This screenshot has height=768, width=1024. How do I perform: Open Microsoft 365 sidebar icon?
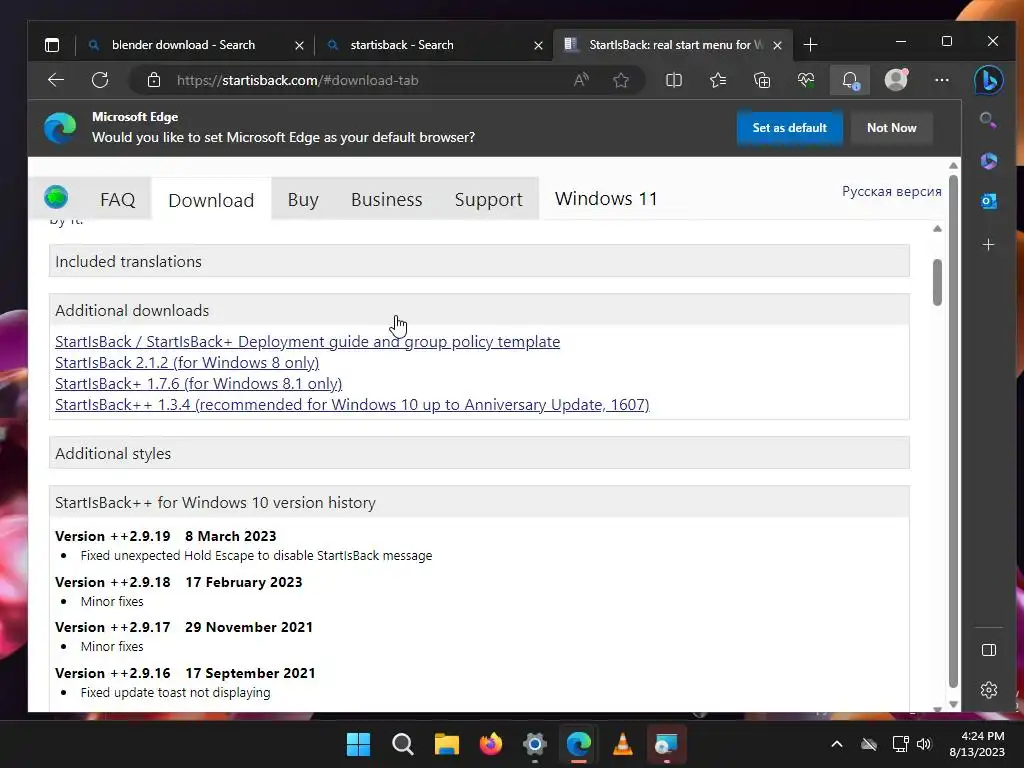click(x=989, y=161)
